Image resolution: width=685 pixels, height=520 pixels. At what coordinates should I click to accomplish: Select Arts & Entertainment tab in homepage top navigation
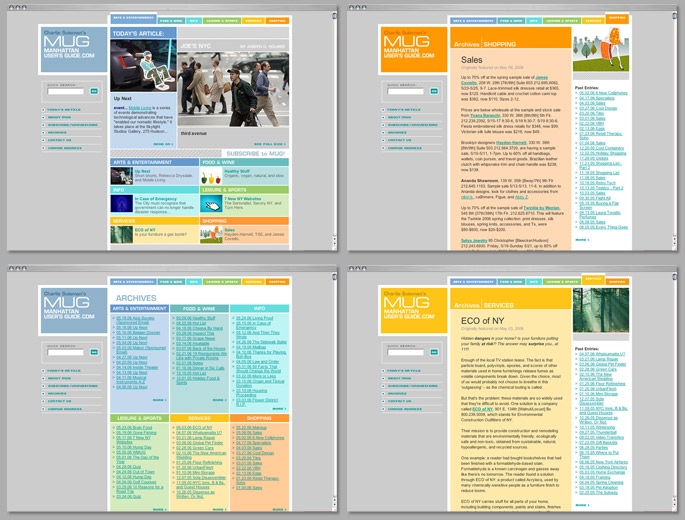[133, 19]
